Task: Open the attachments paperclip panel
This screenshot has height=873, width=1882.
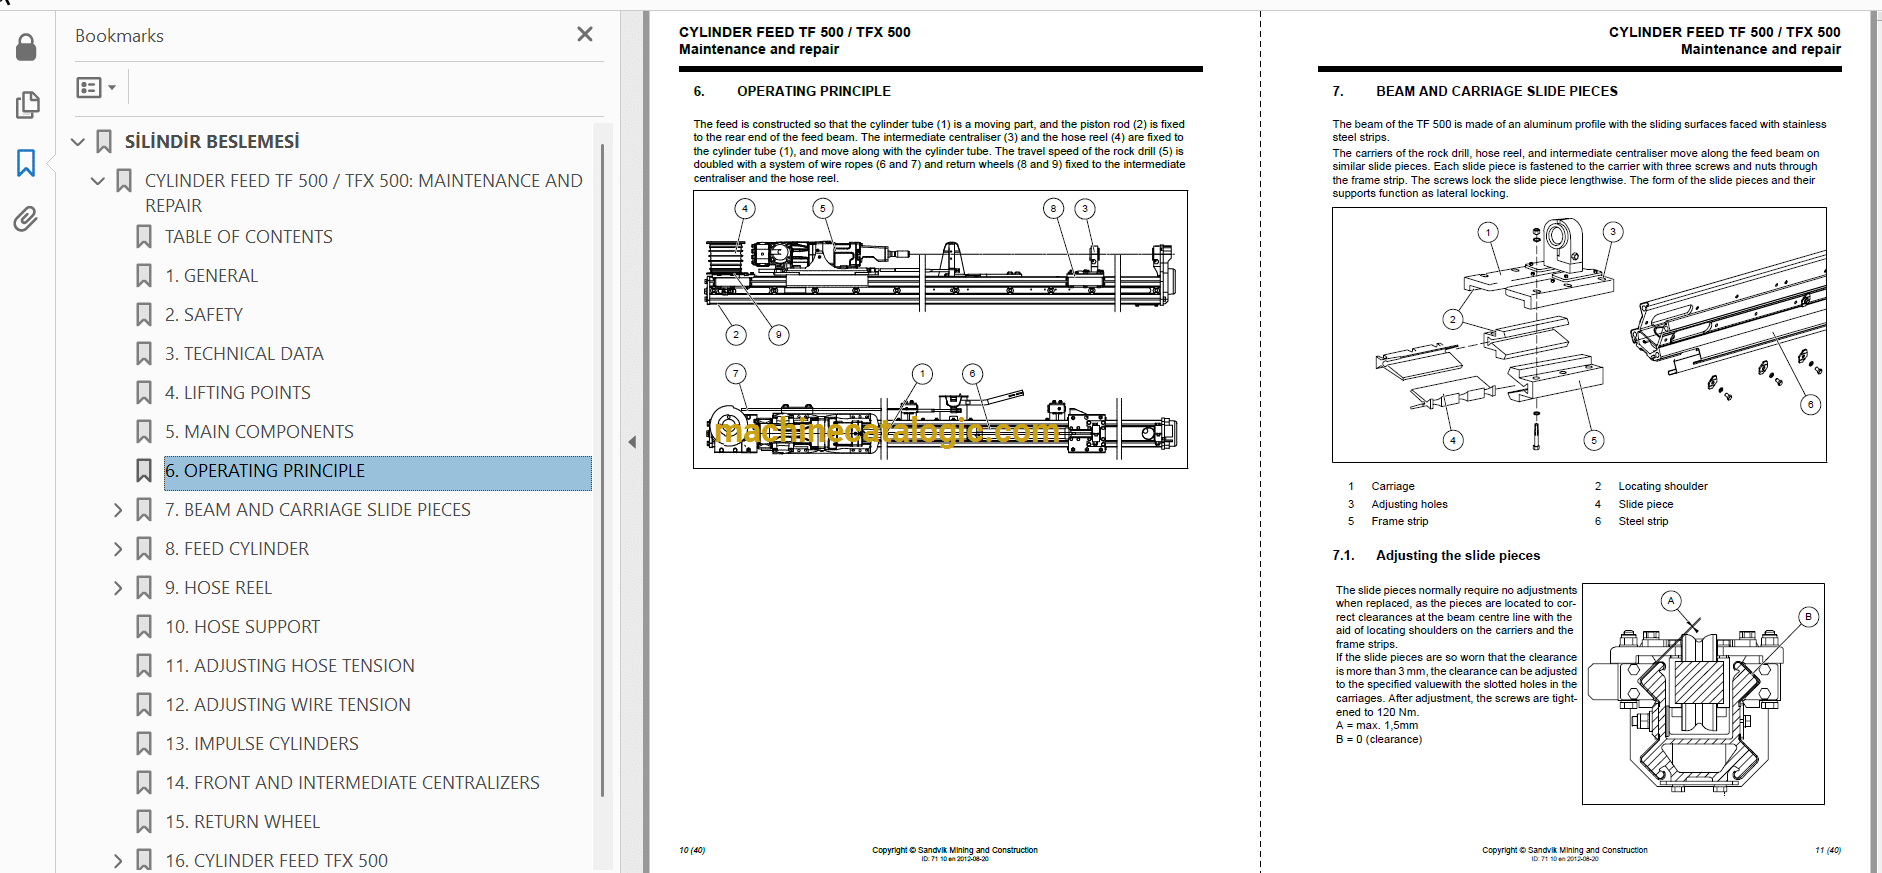Action: click(26, 219)
